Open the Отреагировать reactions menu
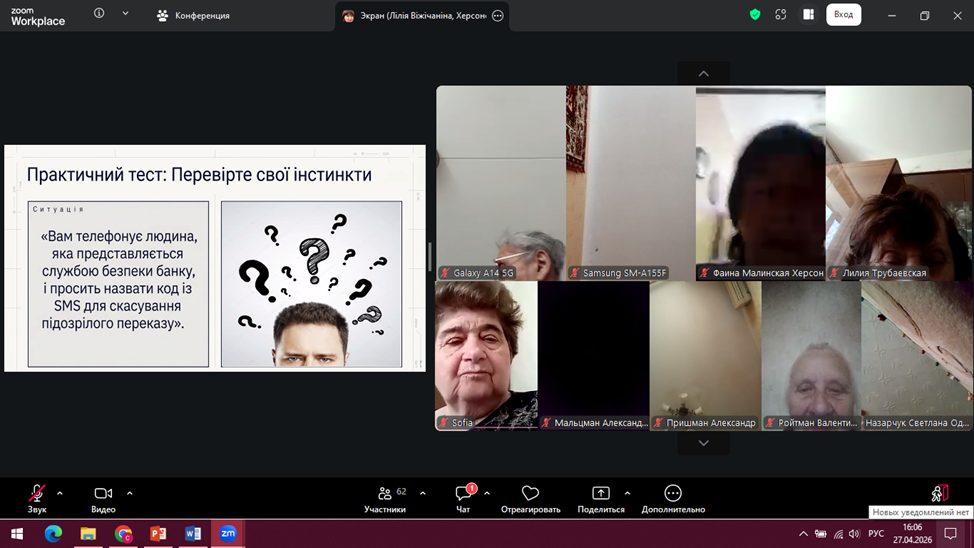Image resolution: width=974 pixels, height=548 pixels. 530,494
